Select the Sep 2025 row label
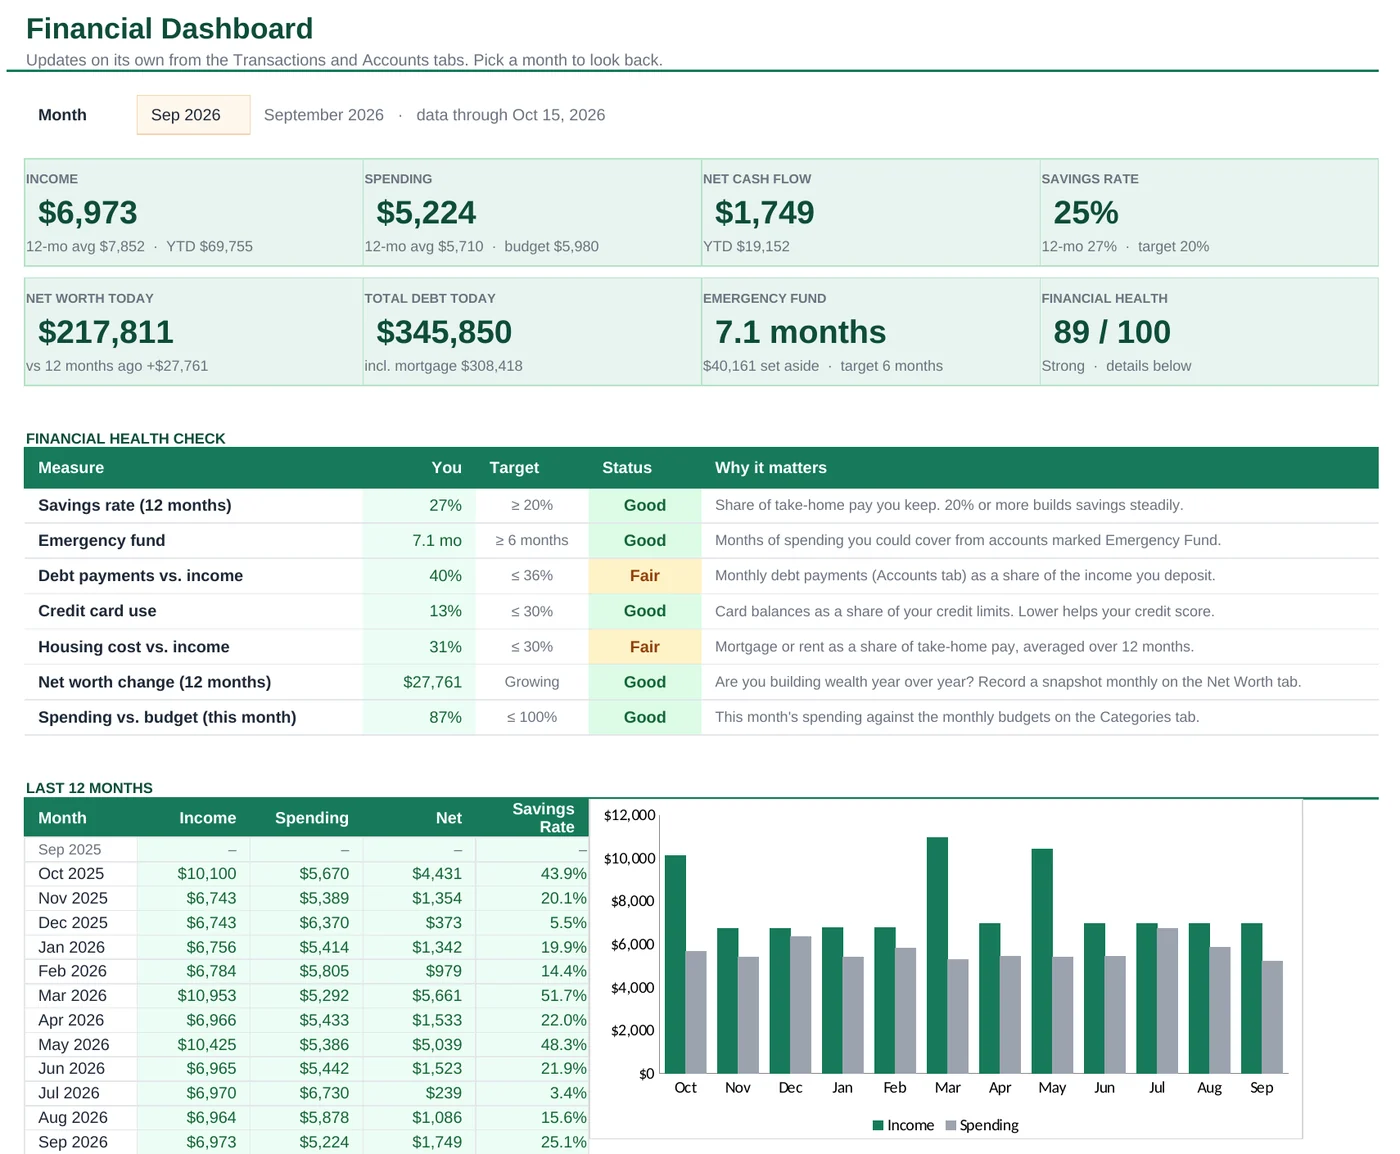The height and width of the screenshot is (1154, 1400). coord(70,850)
